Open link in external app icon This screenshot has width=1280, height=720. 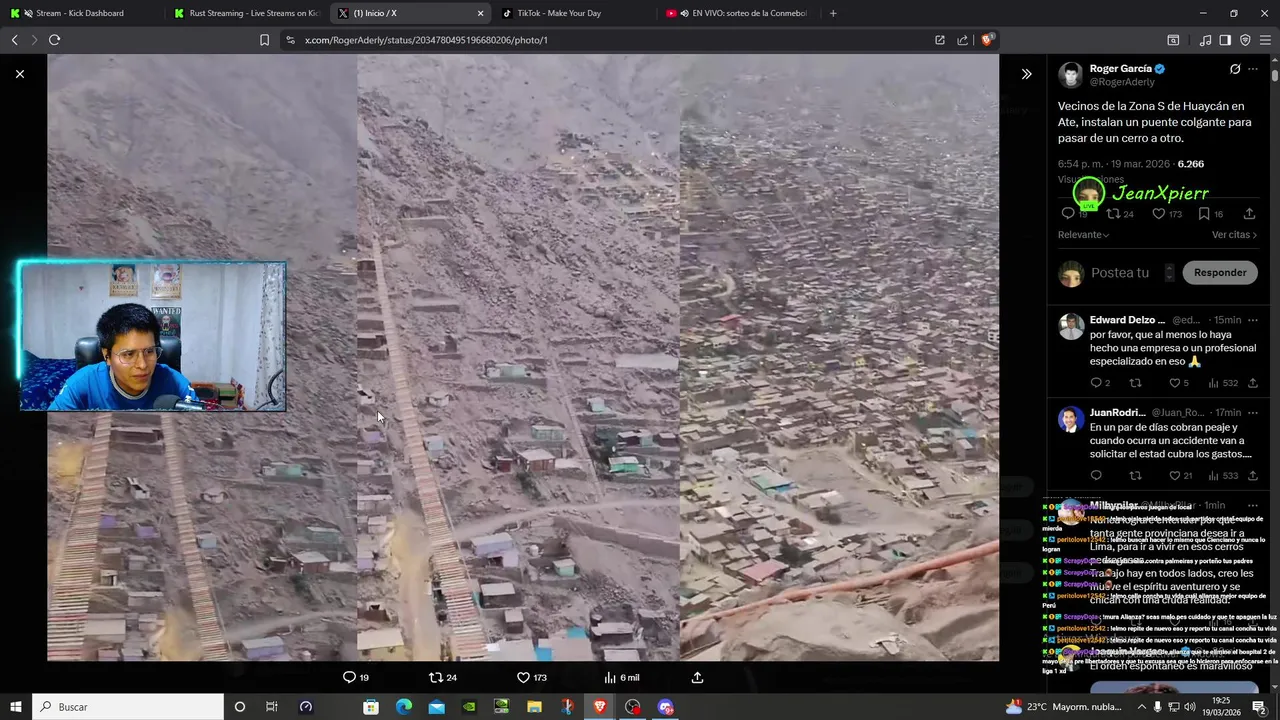pyautogui.click(x=940, y=40)
